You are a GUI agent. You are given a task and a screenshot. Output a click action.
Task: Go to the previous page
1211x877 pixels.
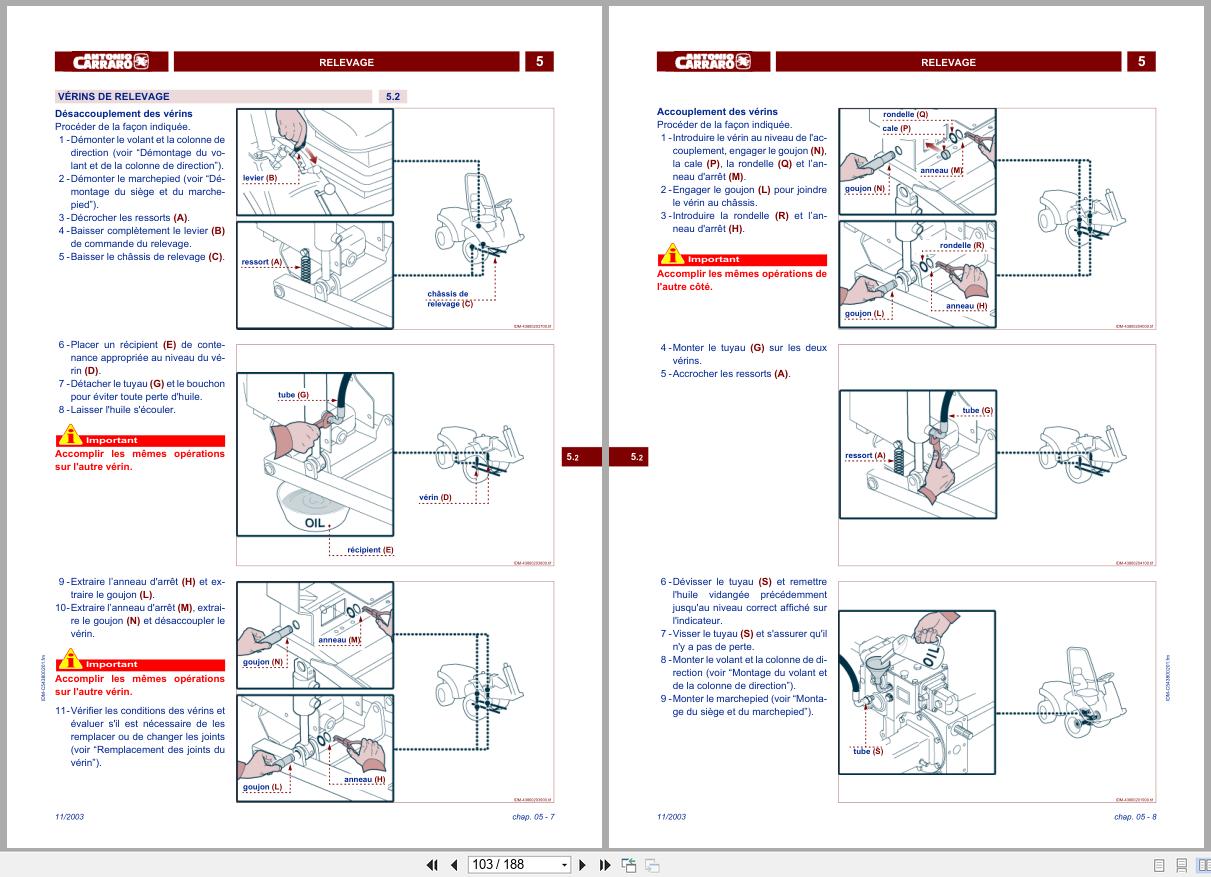point(454,865)
